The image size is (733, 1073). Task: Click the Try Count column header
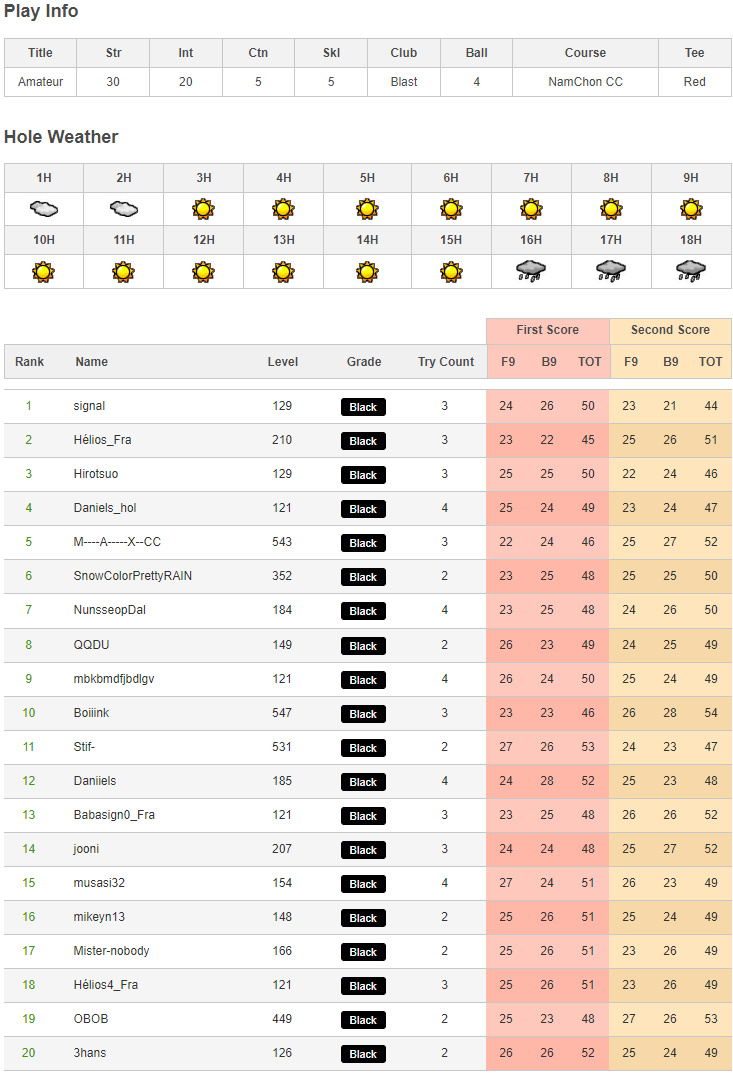[x=446, y=362]
